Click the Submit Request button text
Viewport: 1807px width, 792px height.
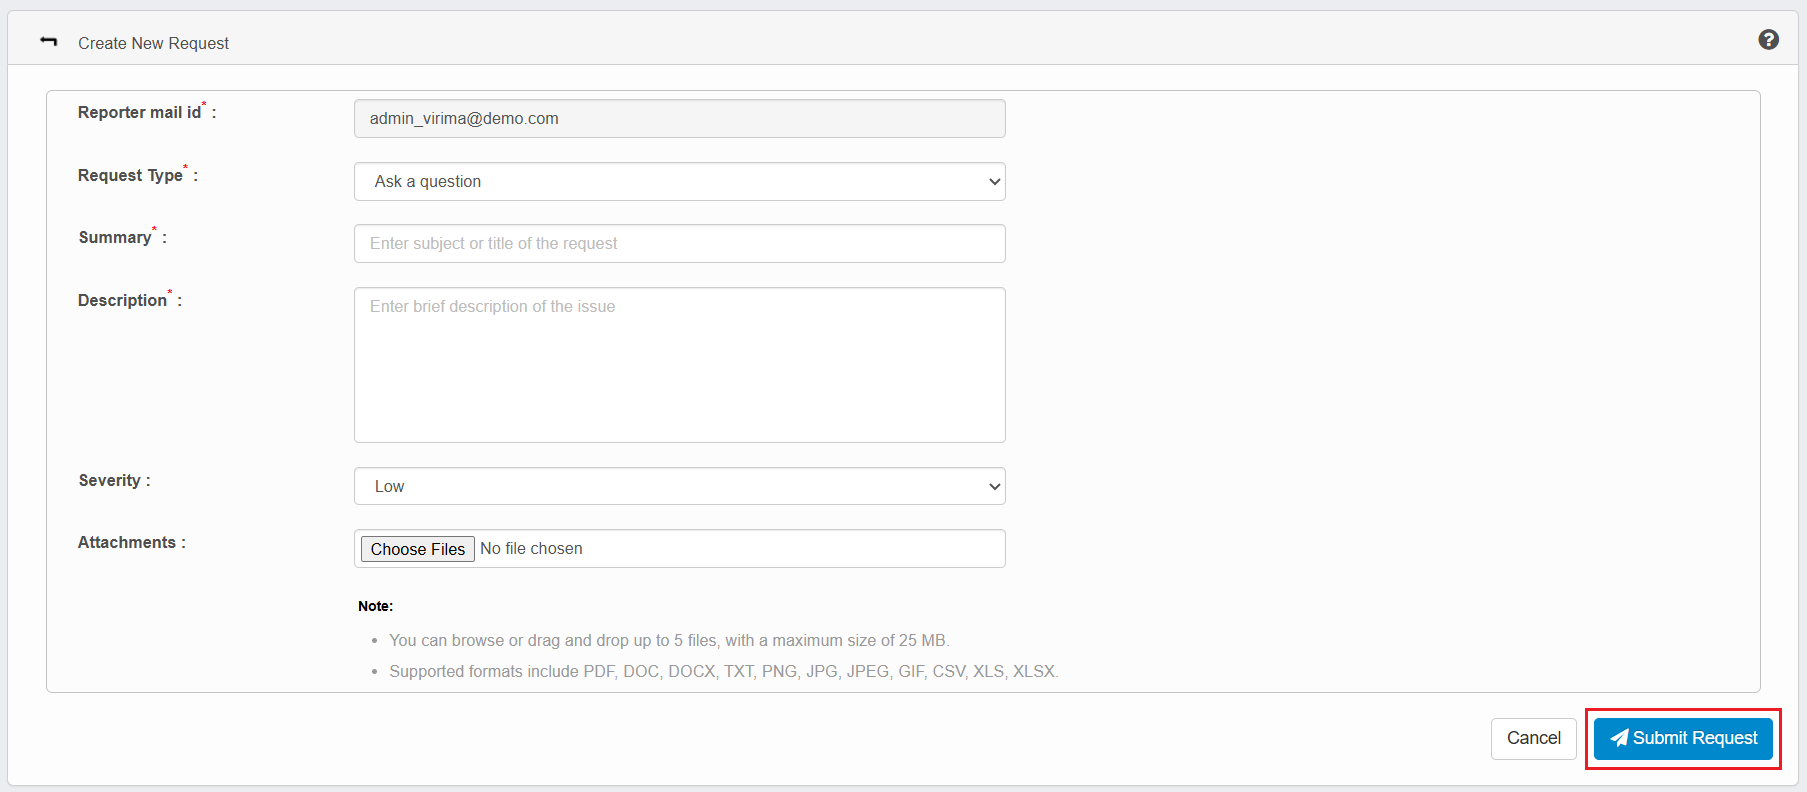coord(1695,738)
